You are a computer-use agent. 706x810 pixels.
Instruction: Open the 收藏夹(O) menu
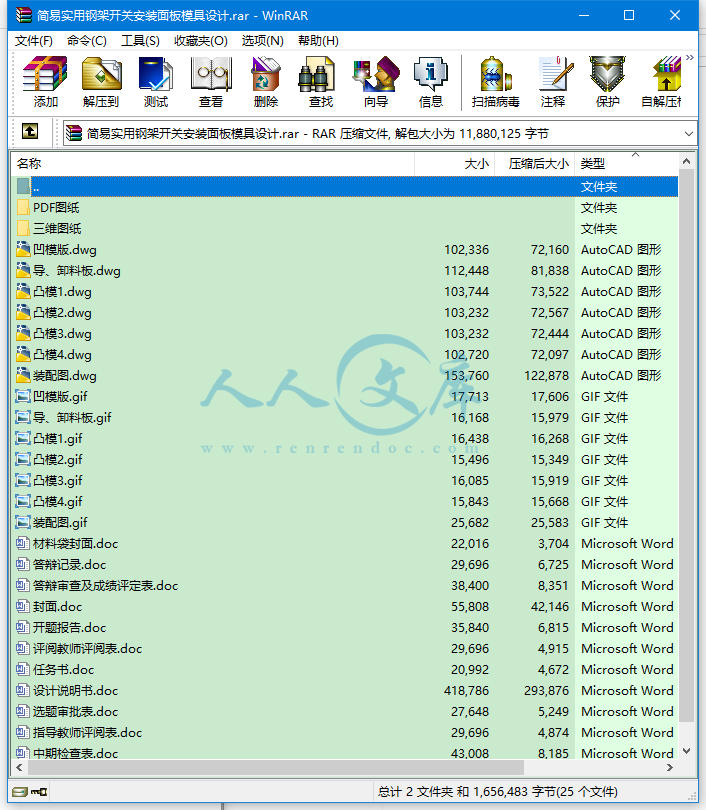[x=200, y=41]
